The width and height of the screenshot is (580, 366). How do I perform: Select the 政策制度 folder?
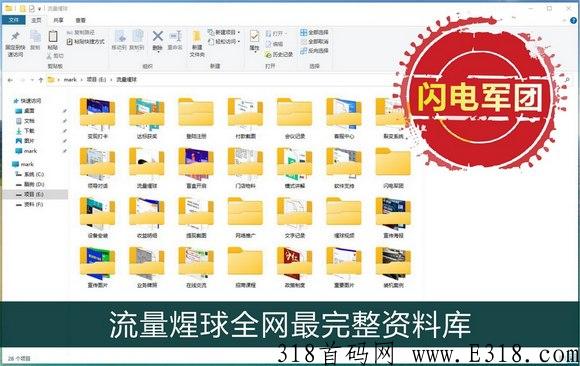point(294,267)
